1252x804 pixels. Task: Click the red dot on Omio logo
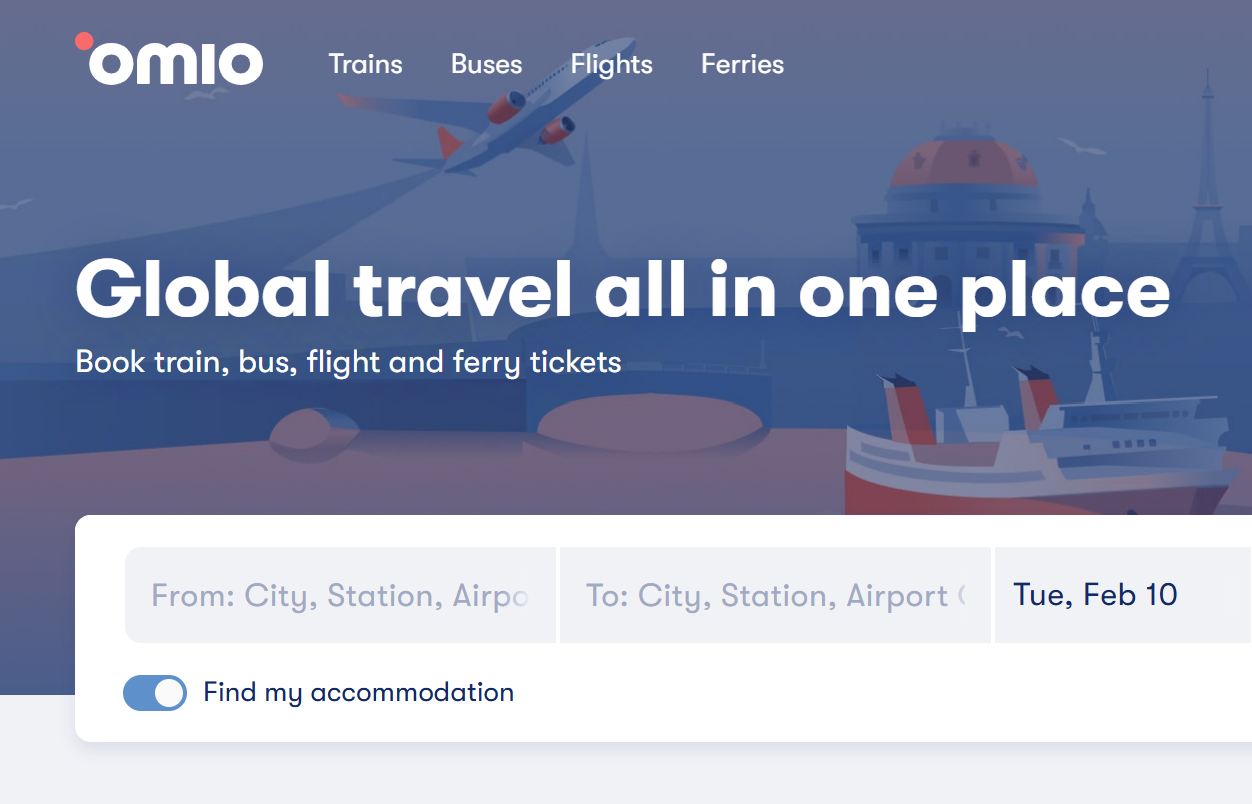[x=84, y=41]
